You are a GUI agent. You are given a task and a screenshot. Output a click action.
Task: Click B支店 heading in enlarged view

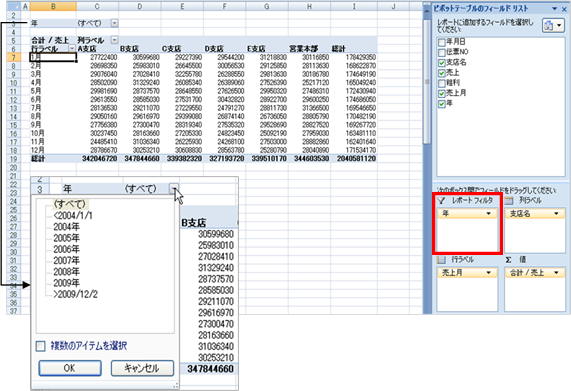(194, 223)
